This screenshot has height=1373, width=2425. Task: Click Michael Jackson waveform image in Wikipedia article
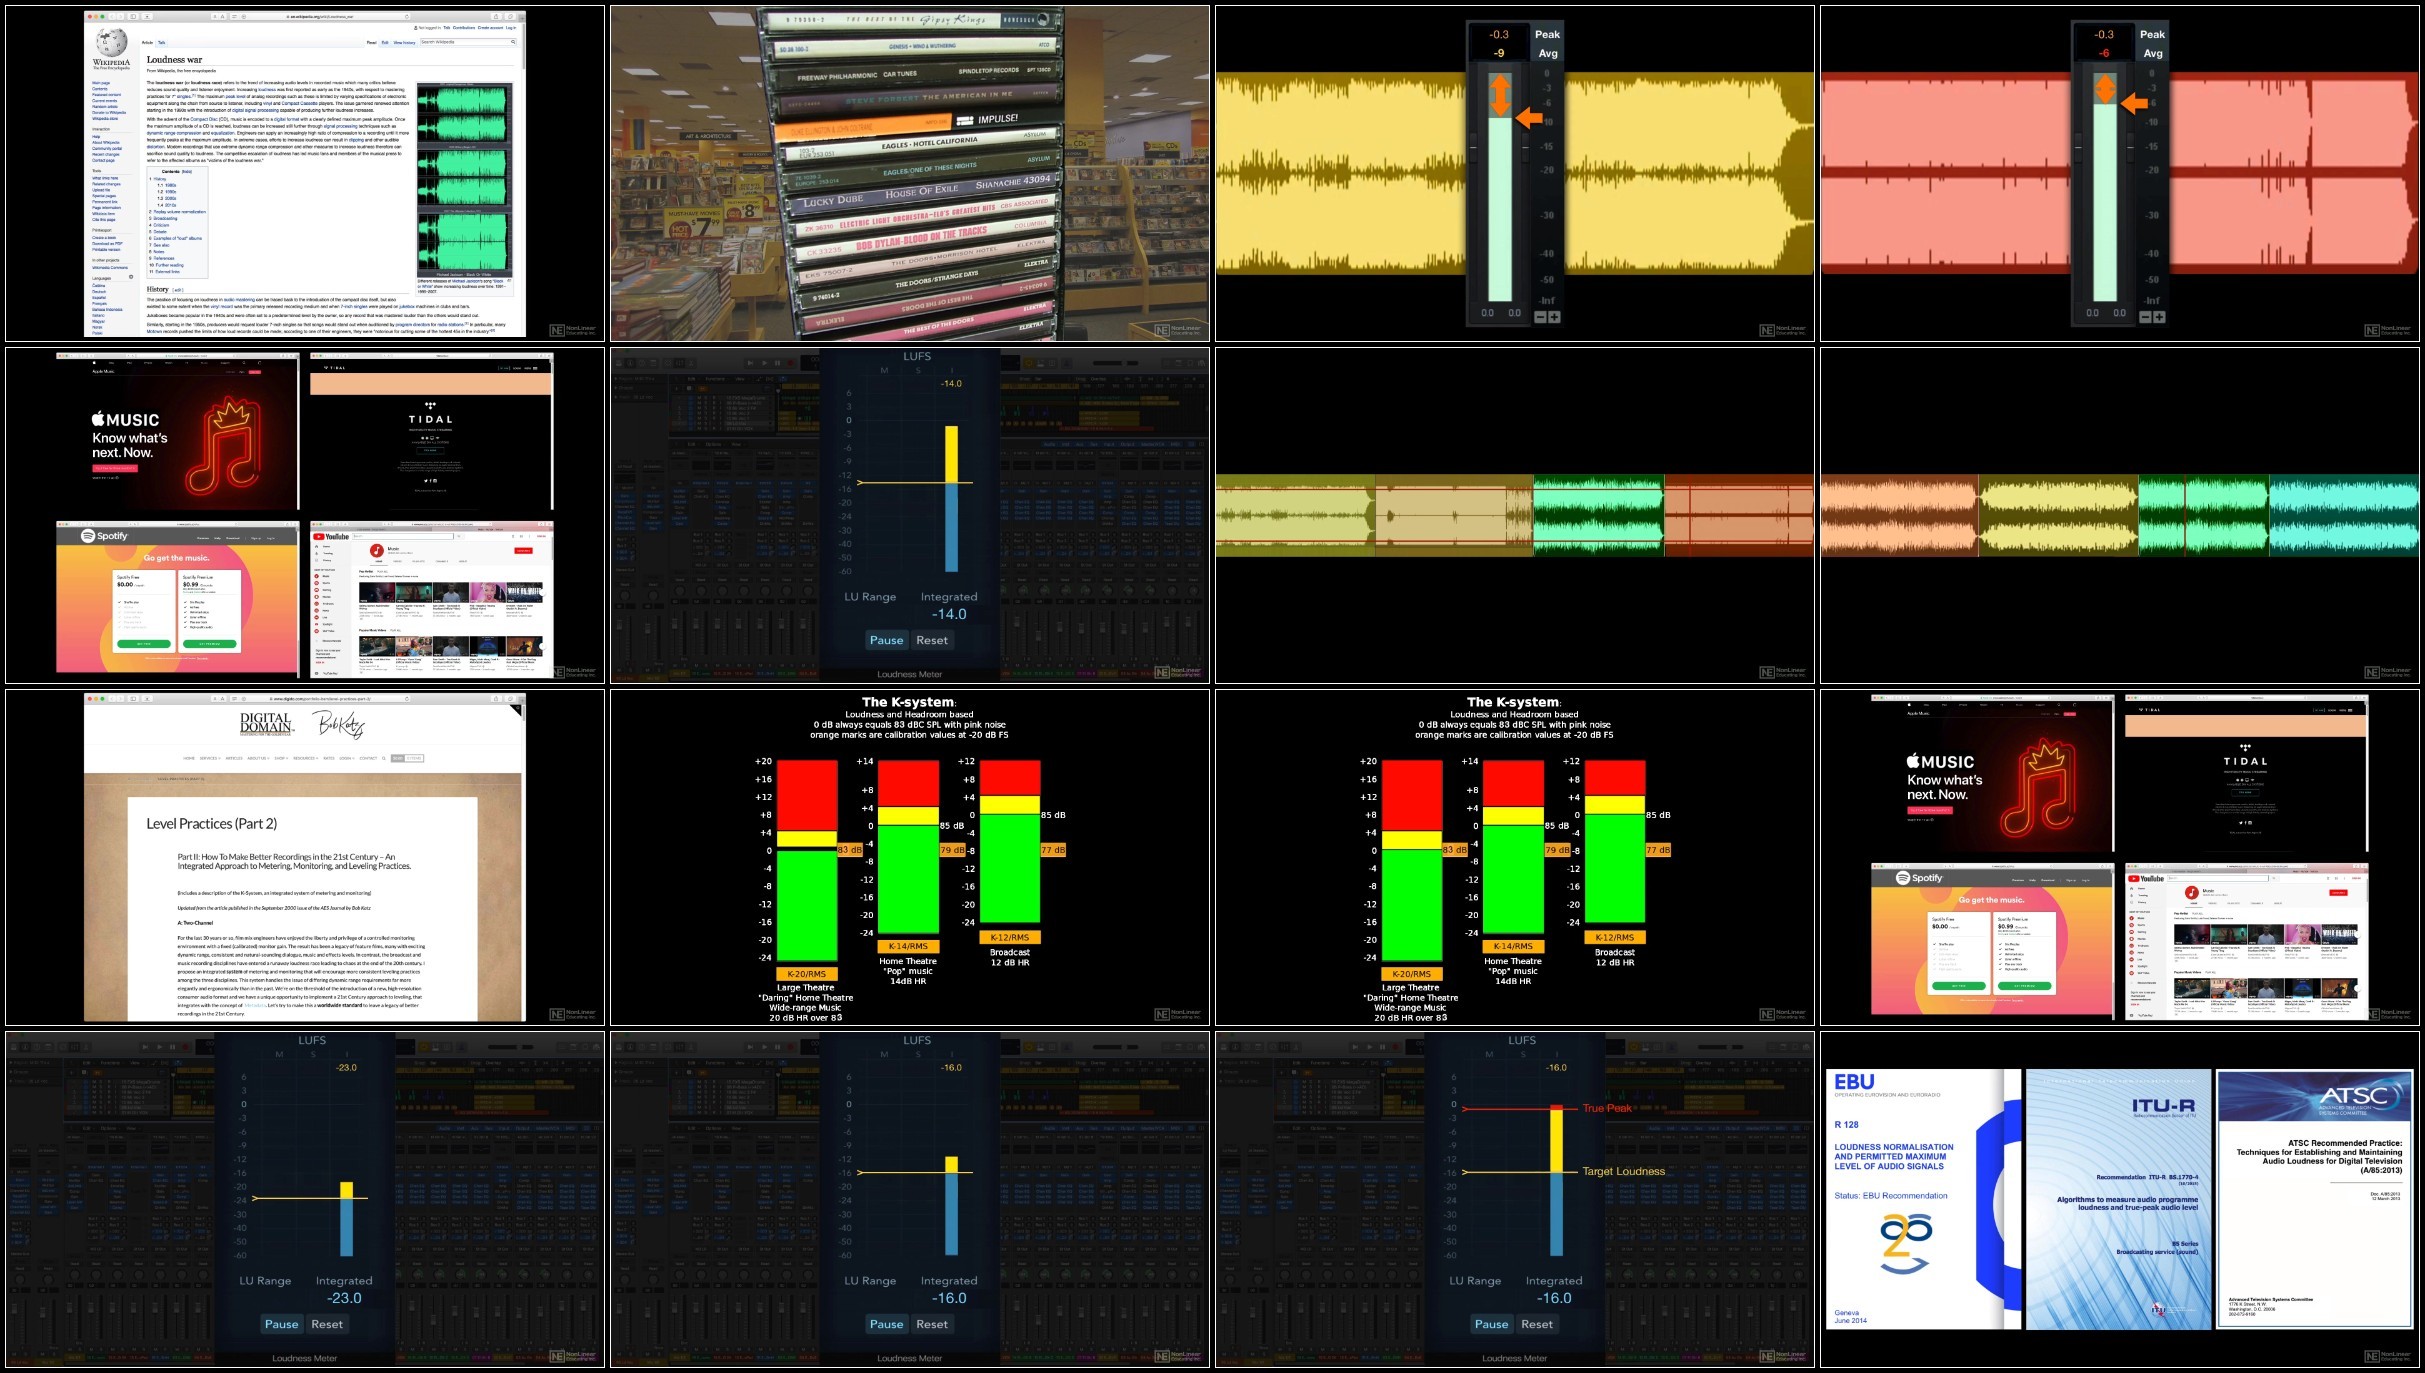[x=464, y=180]
